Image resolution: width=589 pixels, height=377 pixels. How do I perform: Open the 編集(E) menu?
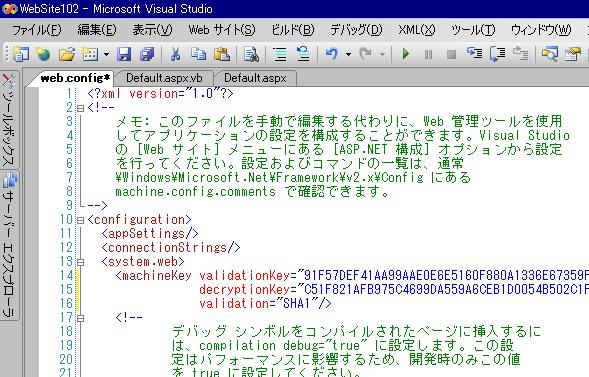pos(97,30)
